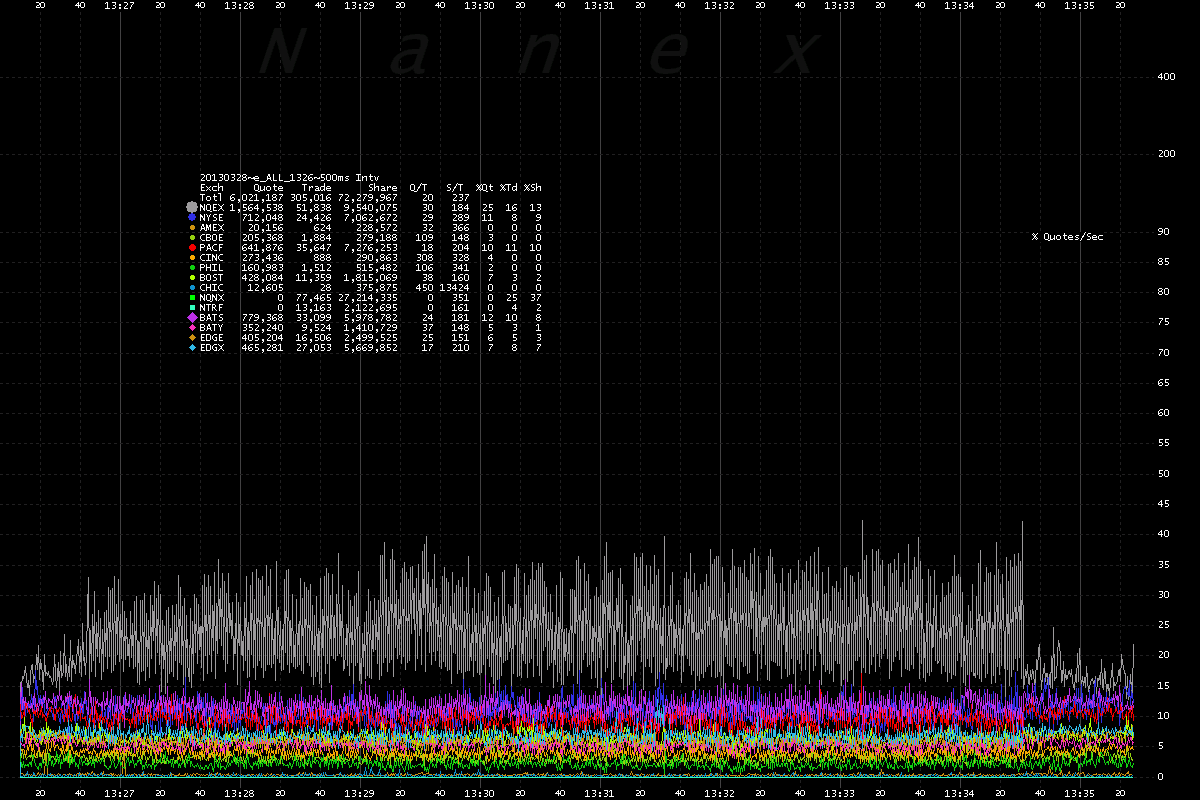Click the BOST legend dot
Screen dimensions: 1200x800
[191, 277]
